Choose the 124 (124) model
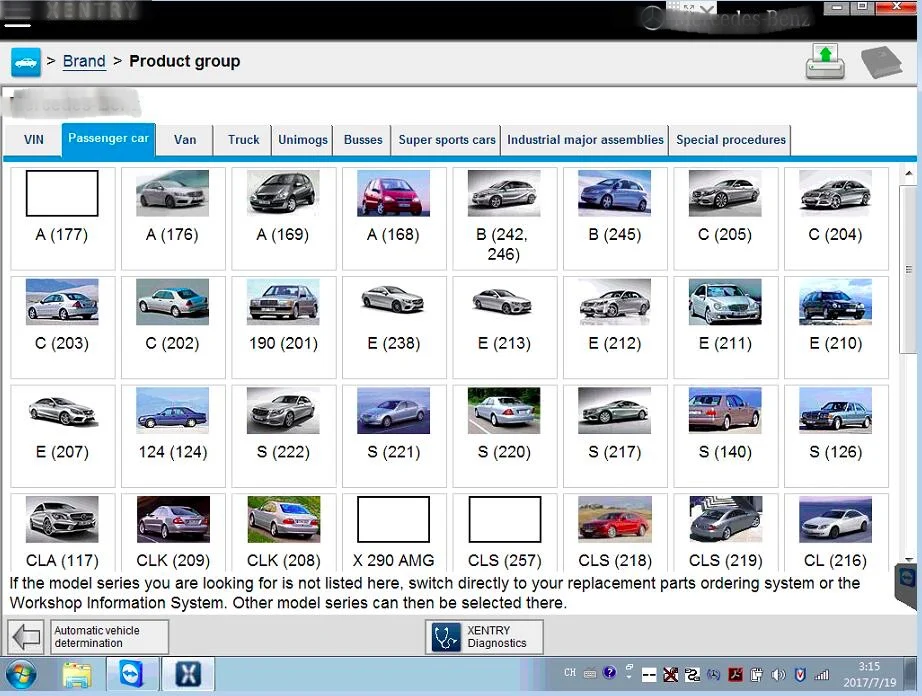The height and width of the screenshot is (696, 922). (x=173, y=436)
